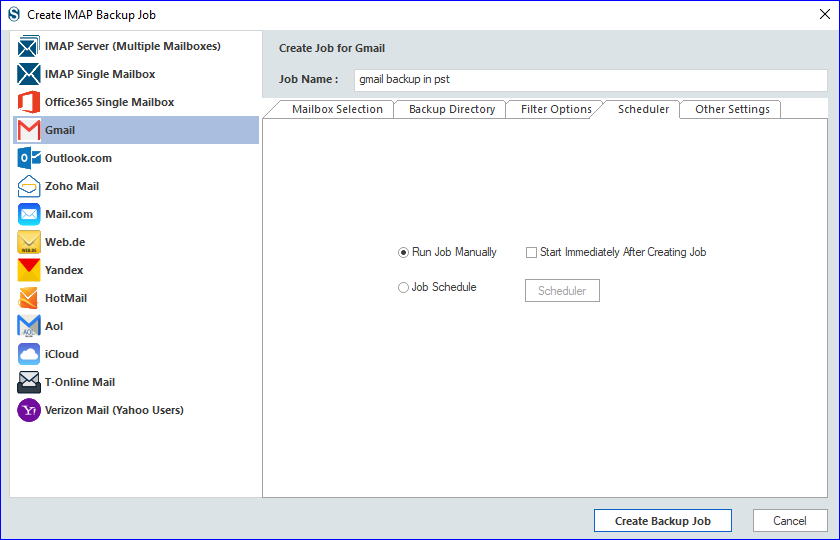This screenshot has width=840, height=540.
Task: Choose 'Outlook.com' text in list
Action: click(x=78, y=158)
